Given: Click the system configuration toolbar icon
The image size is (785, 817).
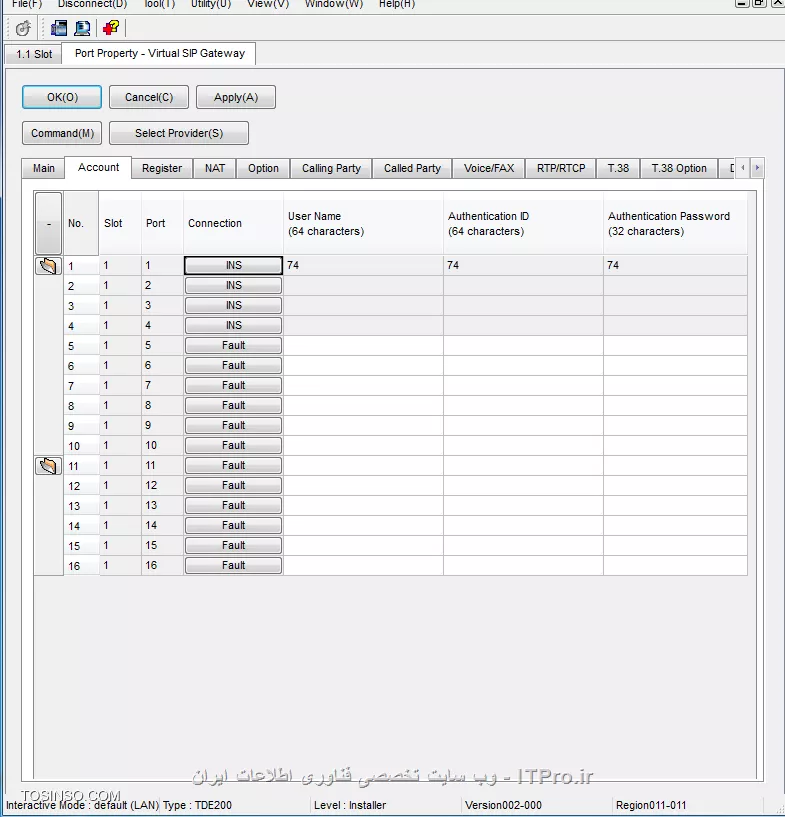Looking at the screenshot, I should point(58,28).
